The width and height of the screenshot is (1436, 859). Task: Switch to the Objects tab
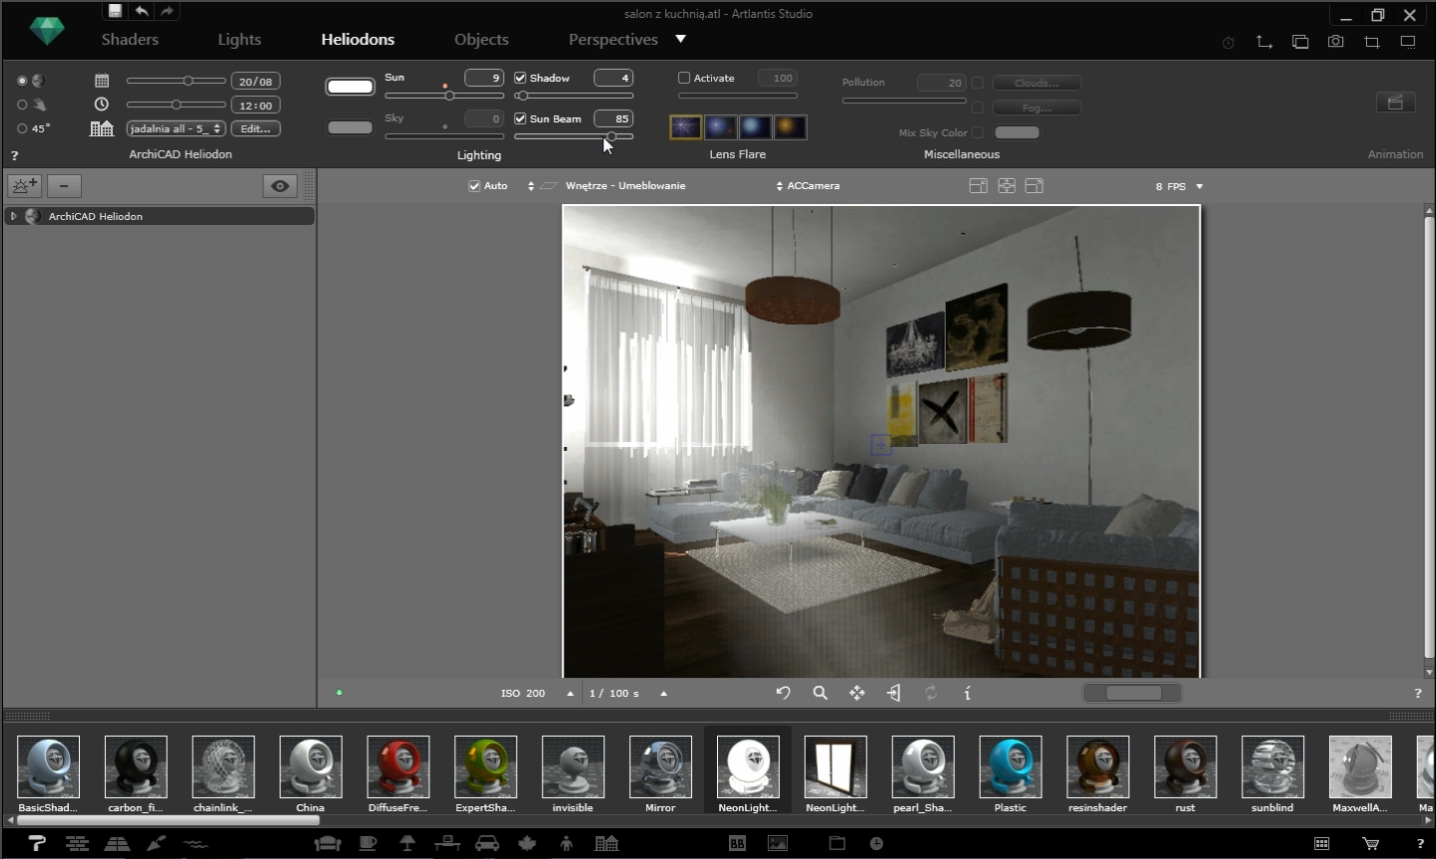[x=481, y=39]
